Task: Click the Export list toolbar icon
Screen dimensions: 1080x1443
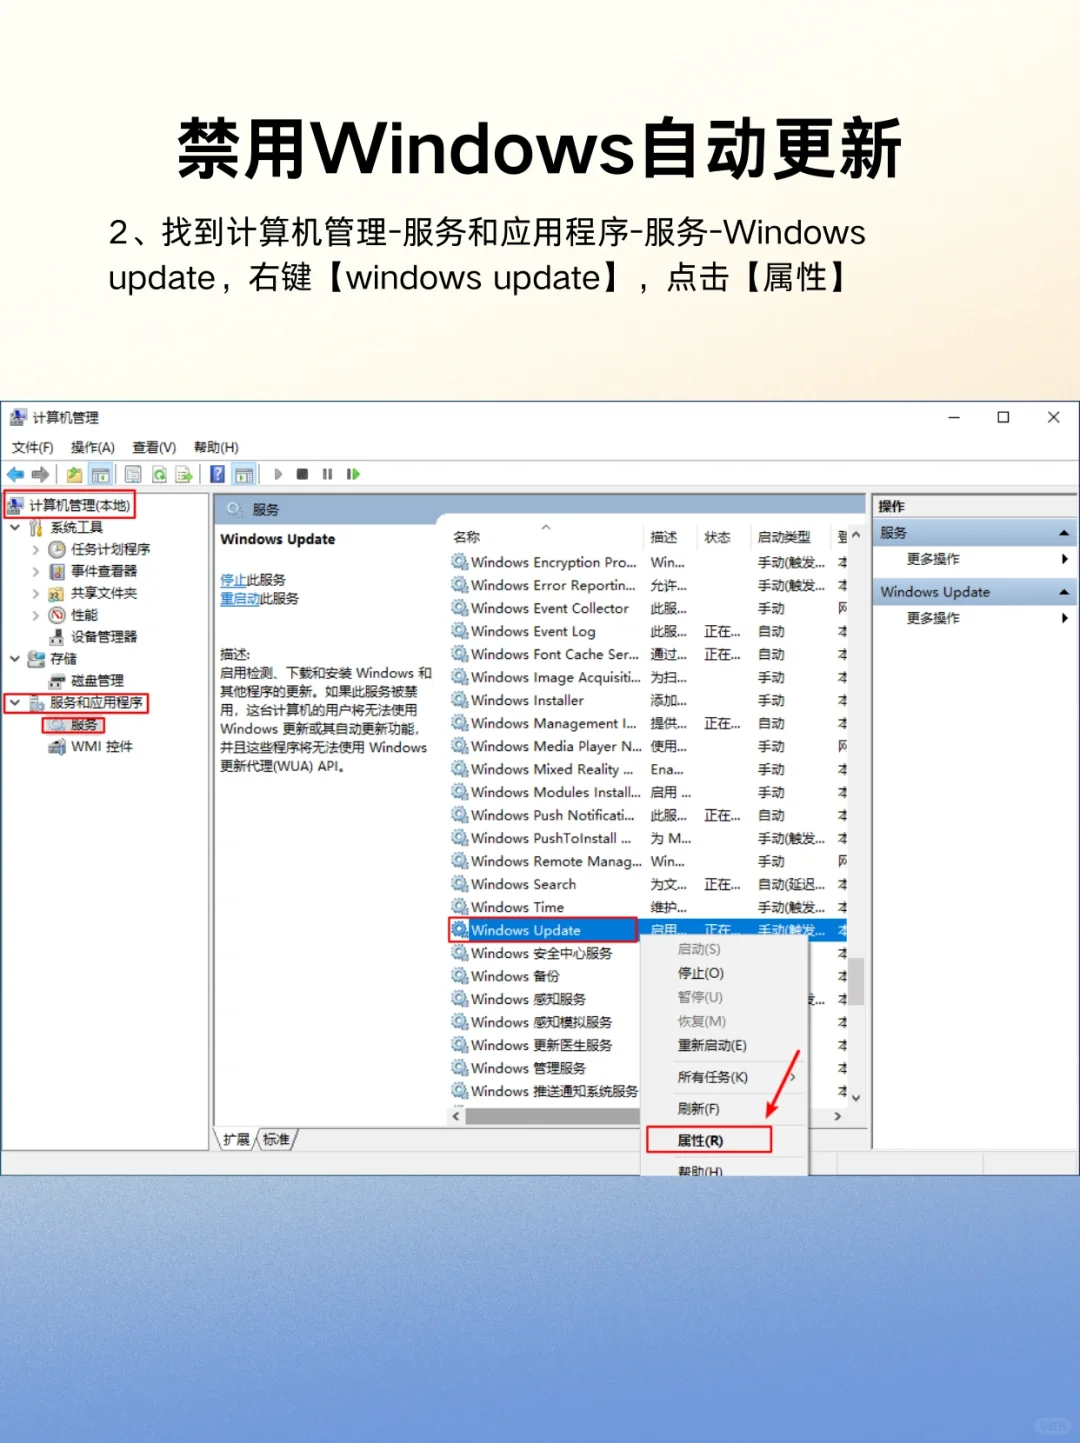Action: point(184,474)
